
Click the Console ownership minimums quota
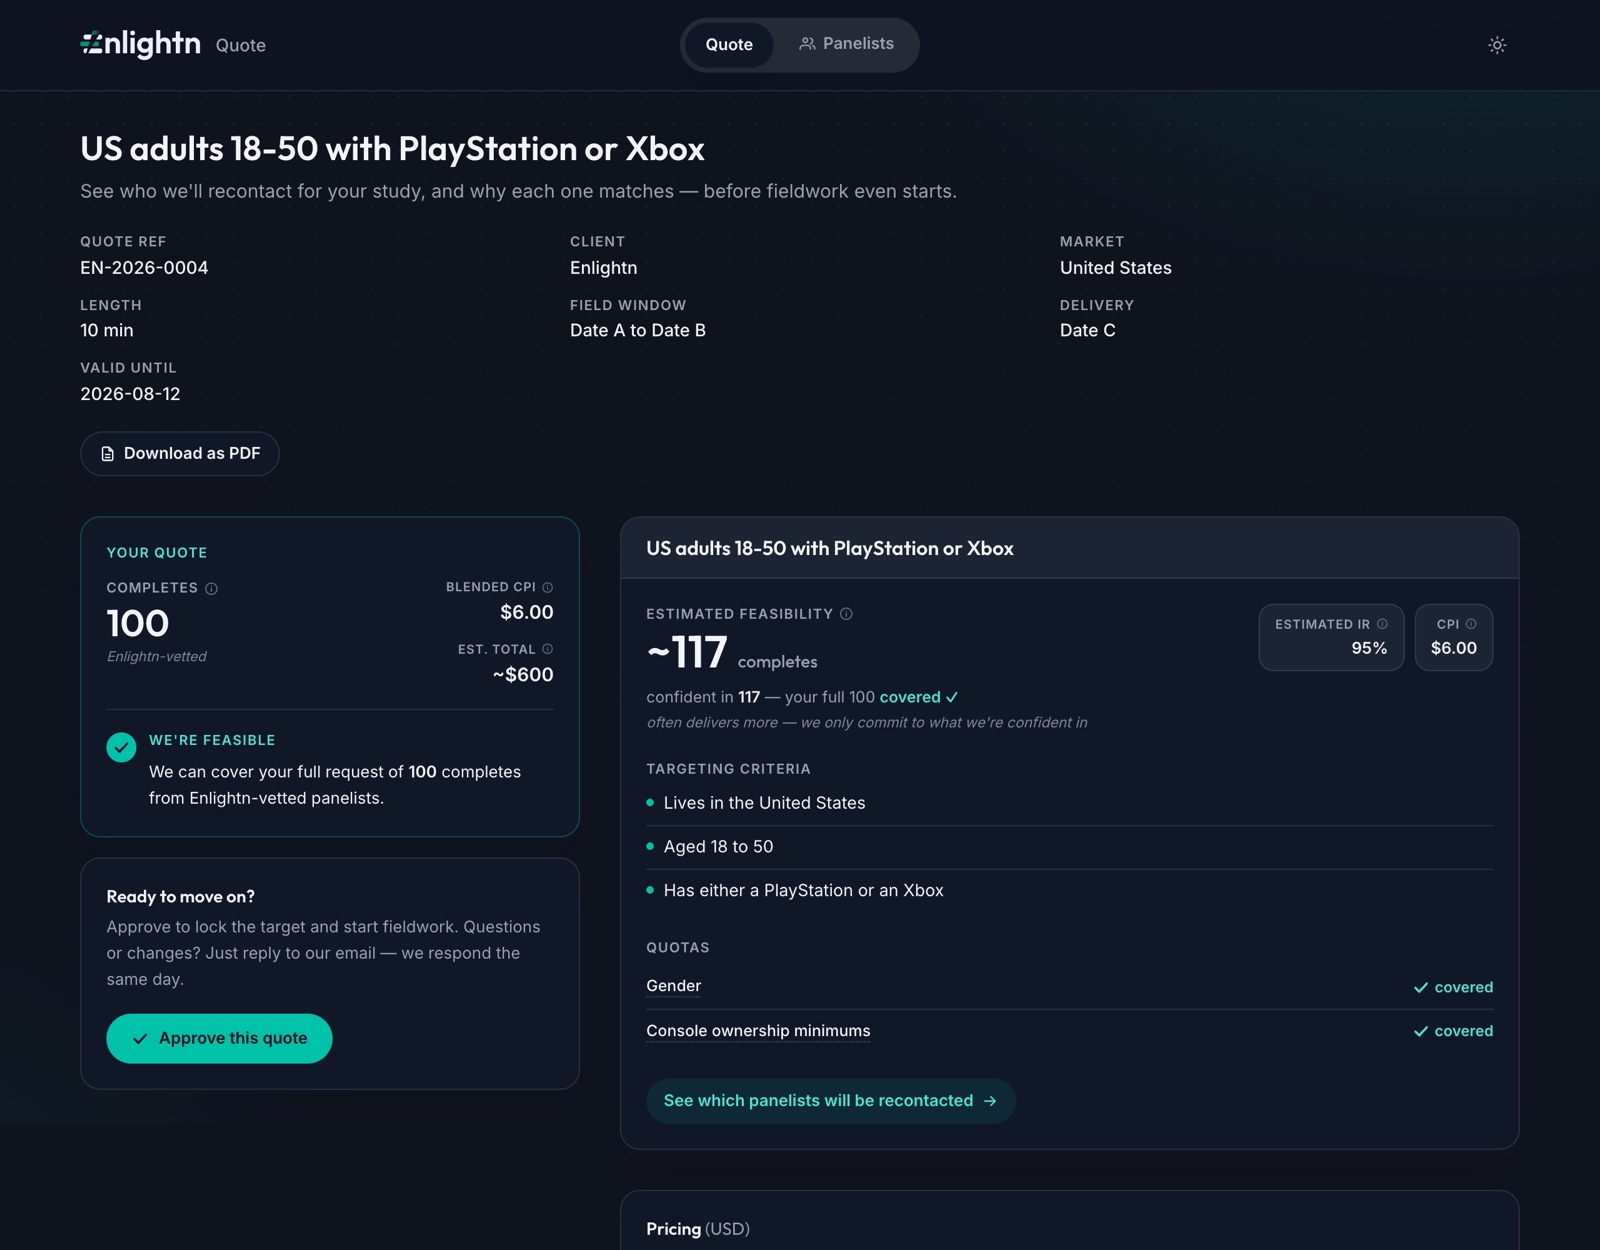coord(758,1031)
